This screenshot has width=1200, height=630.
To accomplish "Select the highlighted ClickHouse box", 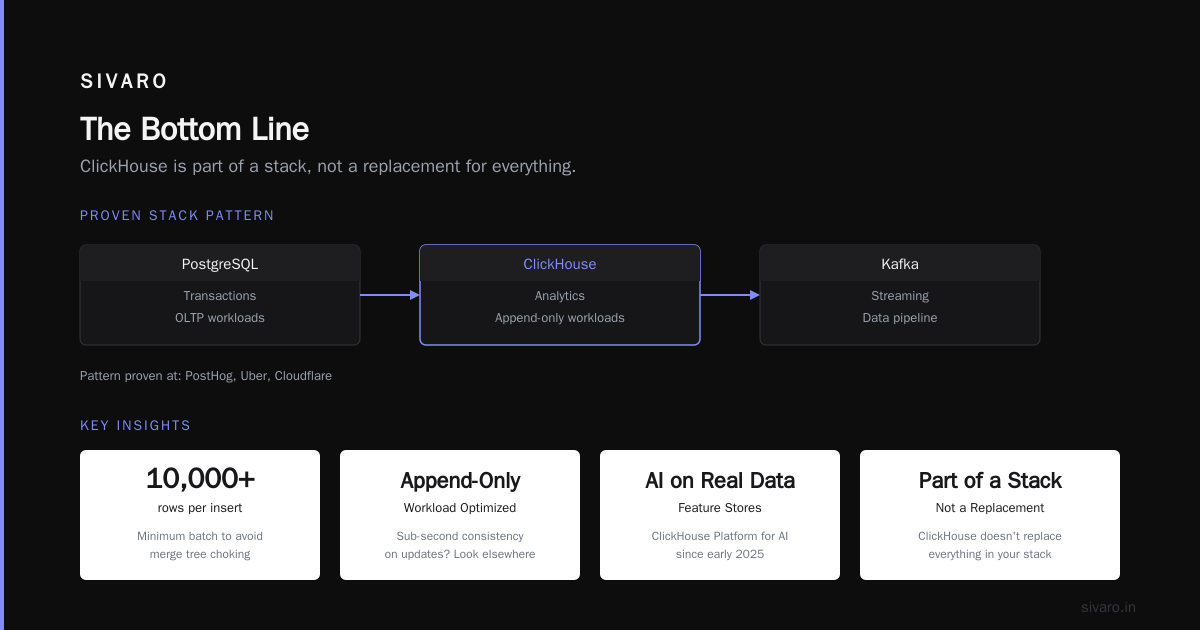I will pyautogui.click(x=560, y=295).
